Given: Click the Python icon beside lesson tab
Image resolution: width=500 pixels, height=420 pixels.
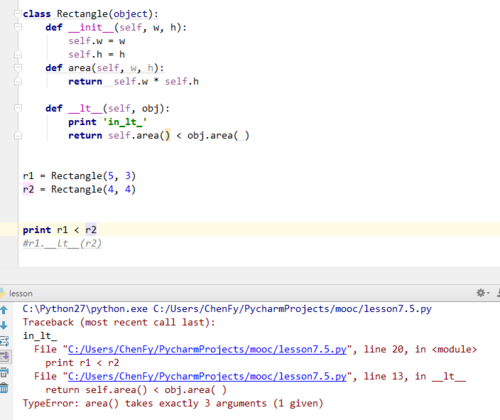Looking at the screenshot, I should point(3,293).
